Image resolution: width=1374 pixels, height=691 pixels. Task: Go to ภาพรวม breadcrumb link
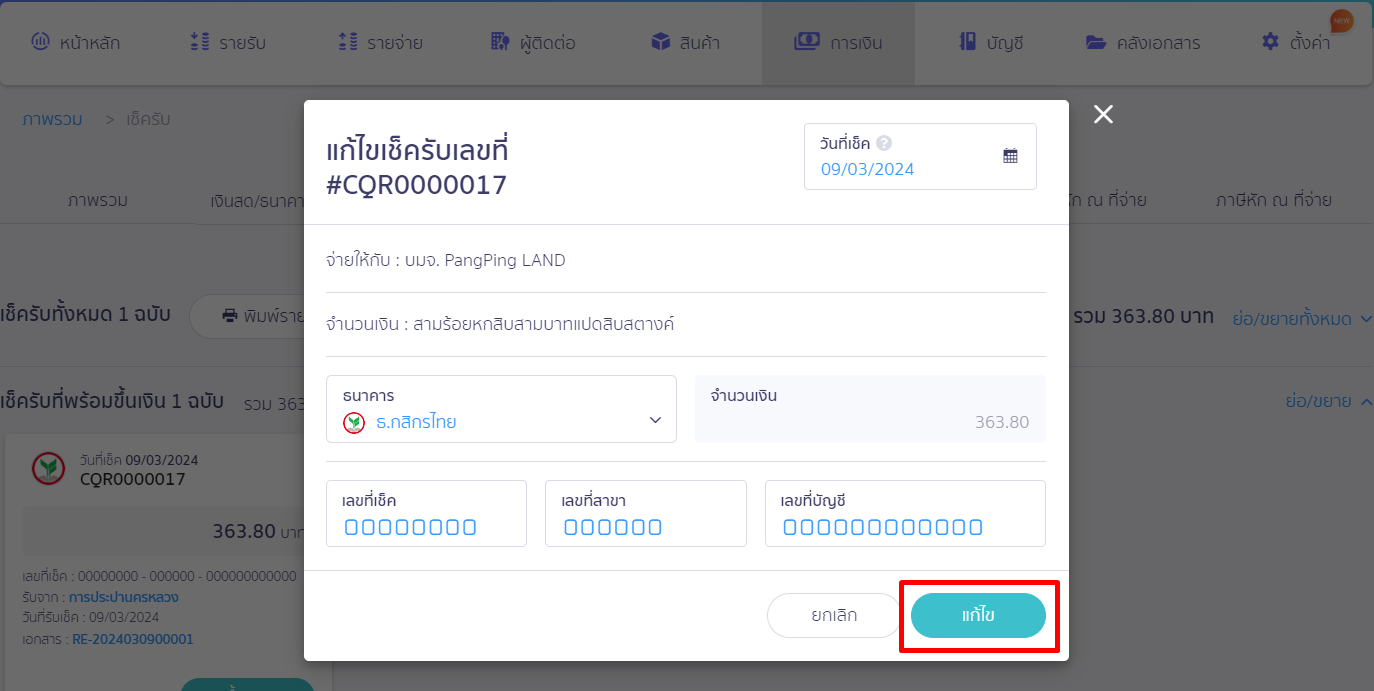52,119
